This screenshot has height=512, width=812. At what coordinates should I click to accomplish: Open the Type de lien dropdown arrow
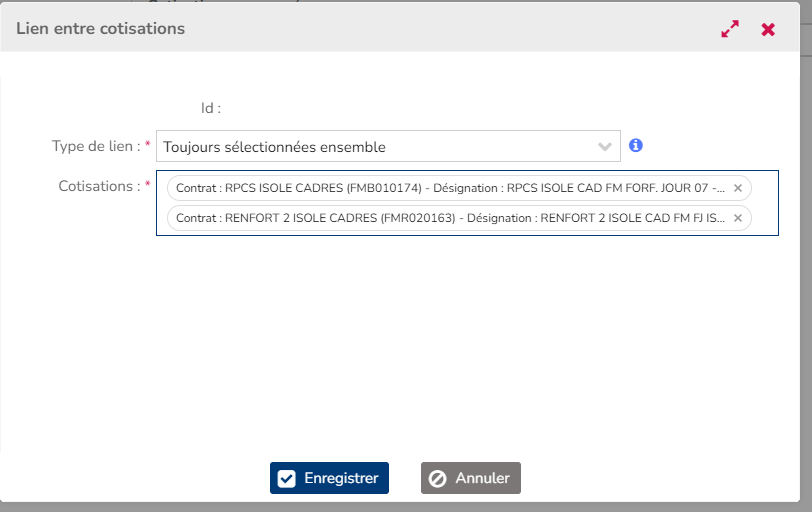(604, 147)
